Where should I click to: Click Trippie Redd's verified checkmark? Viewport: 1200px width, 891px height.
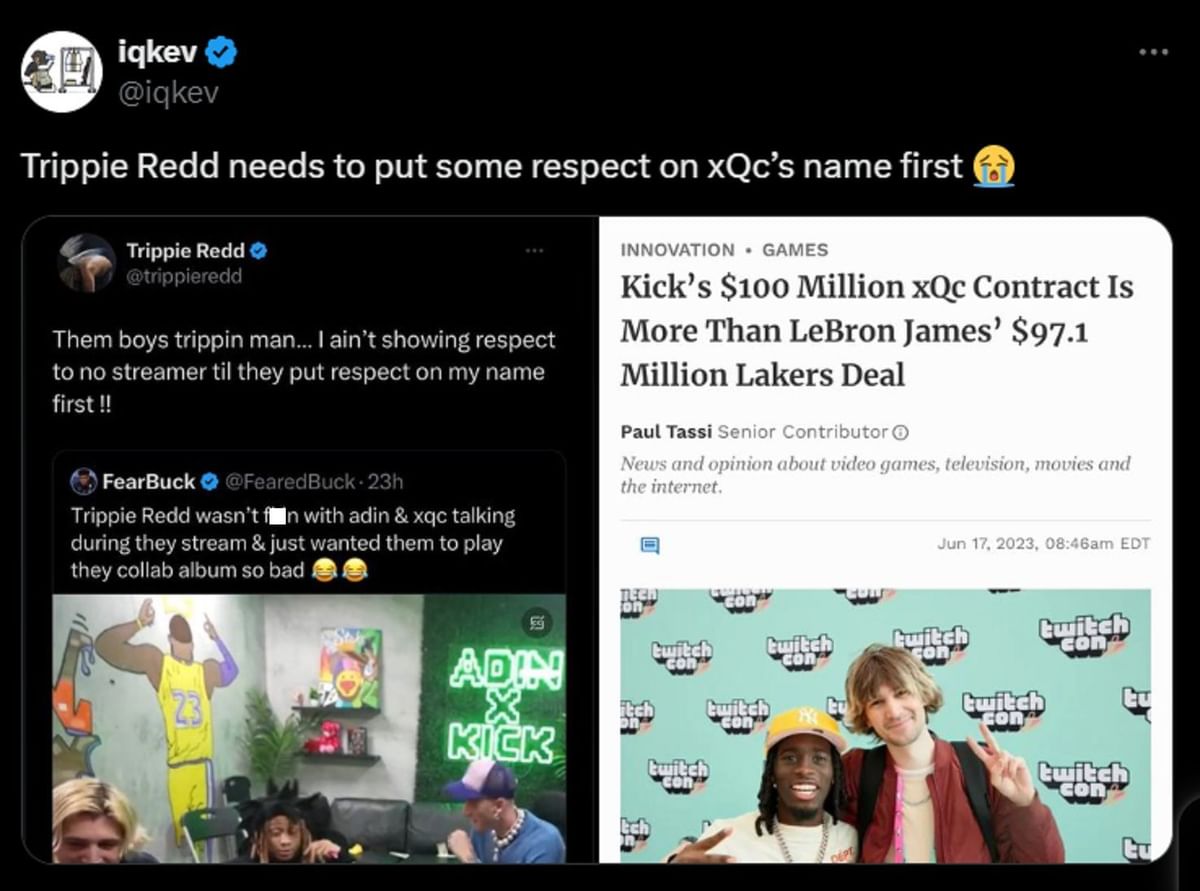257,250
